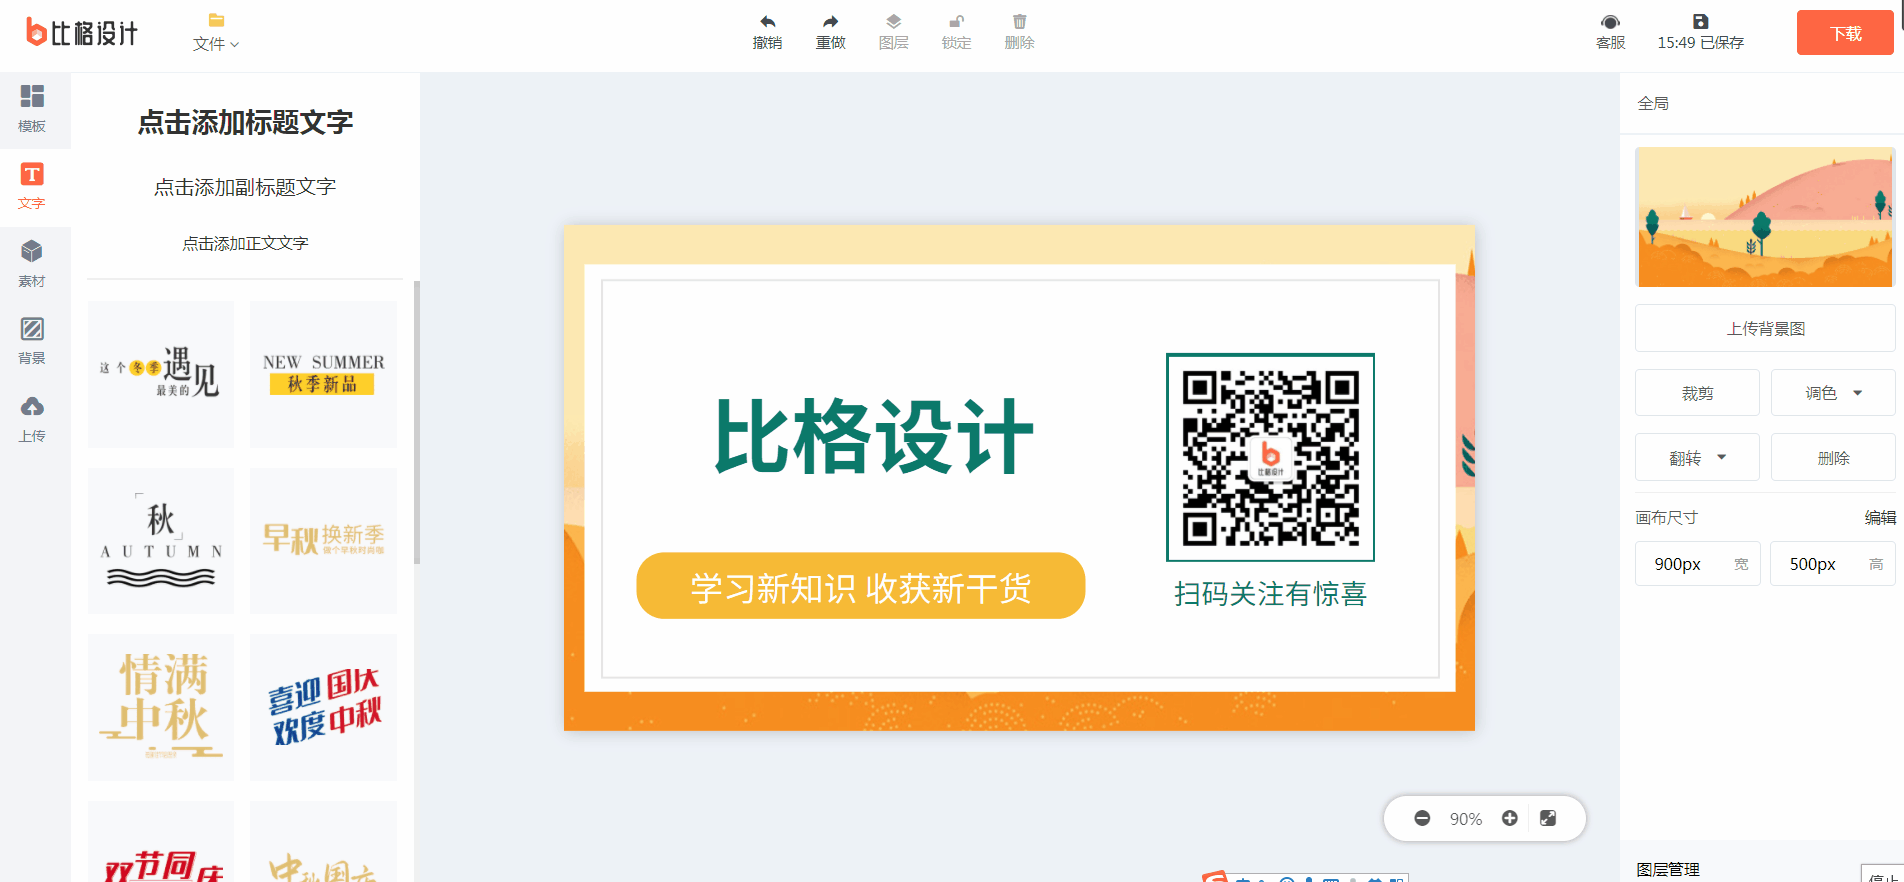
Task: Toggle fullscreen fit canvas icon
Action: pos(1548,818)
